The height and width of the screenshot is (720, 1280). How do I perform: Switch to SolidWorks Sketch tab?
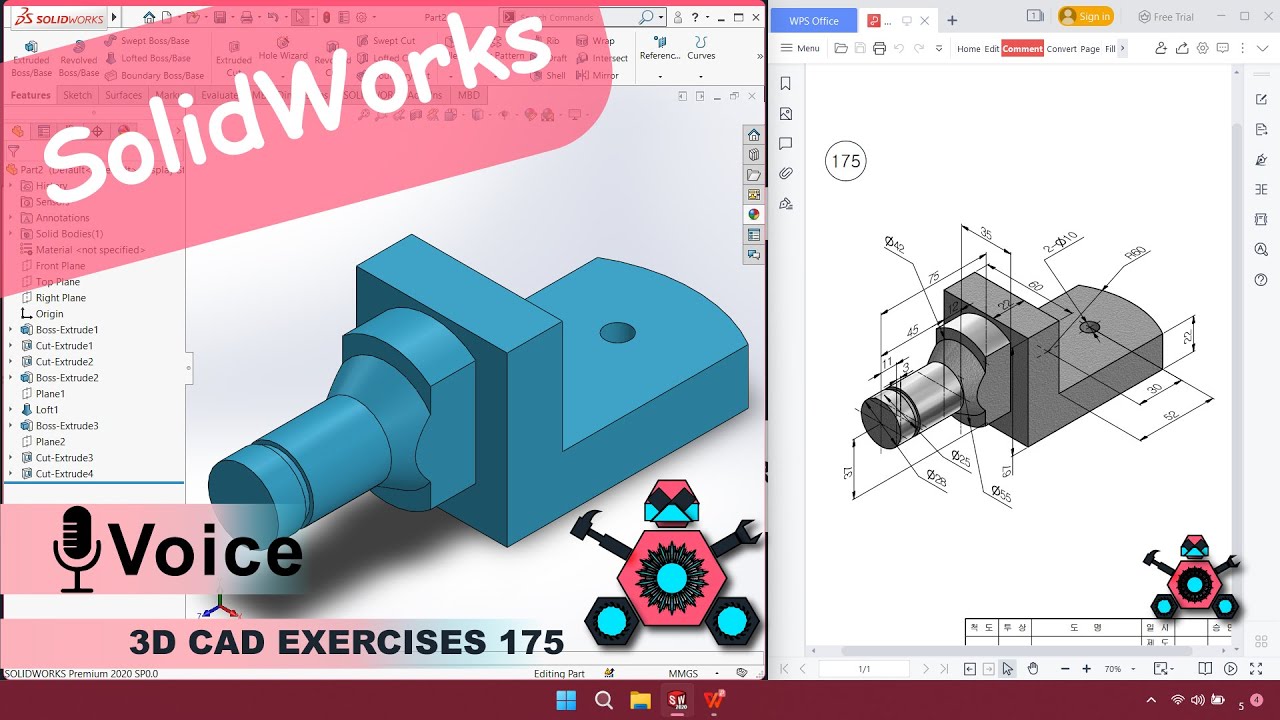pos(77,95)
